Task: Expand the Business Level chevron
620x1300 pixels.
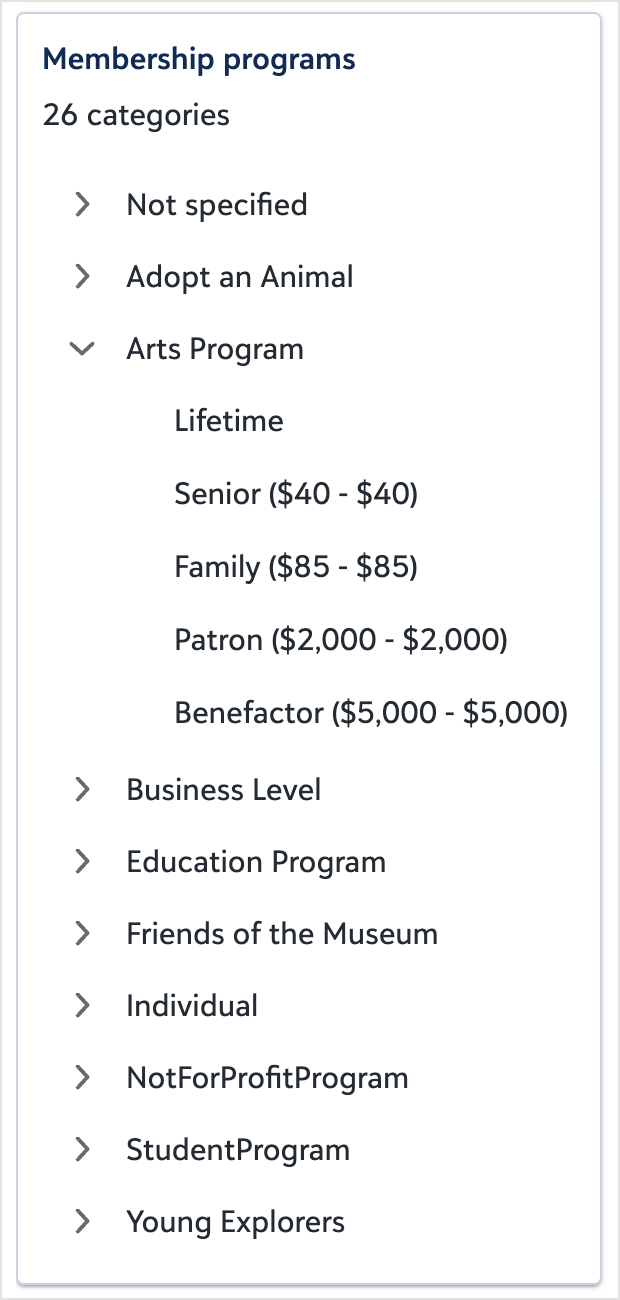Action: coord(83,790)
